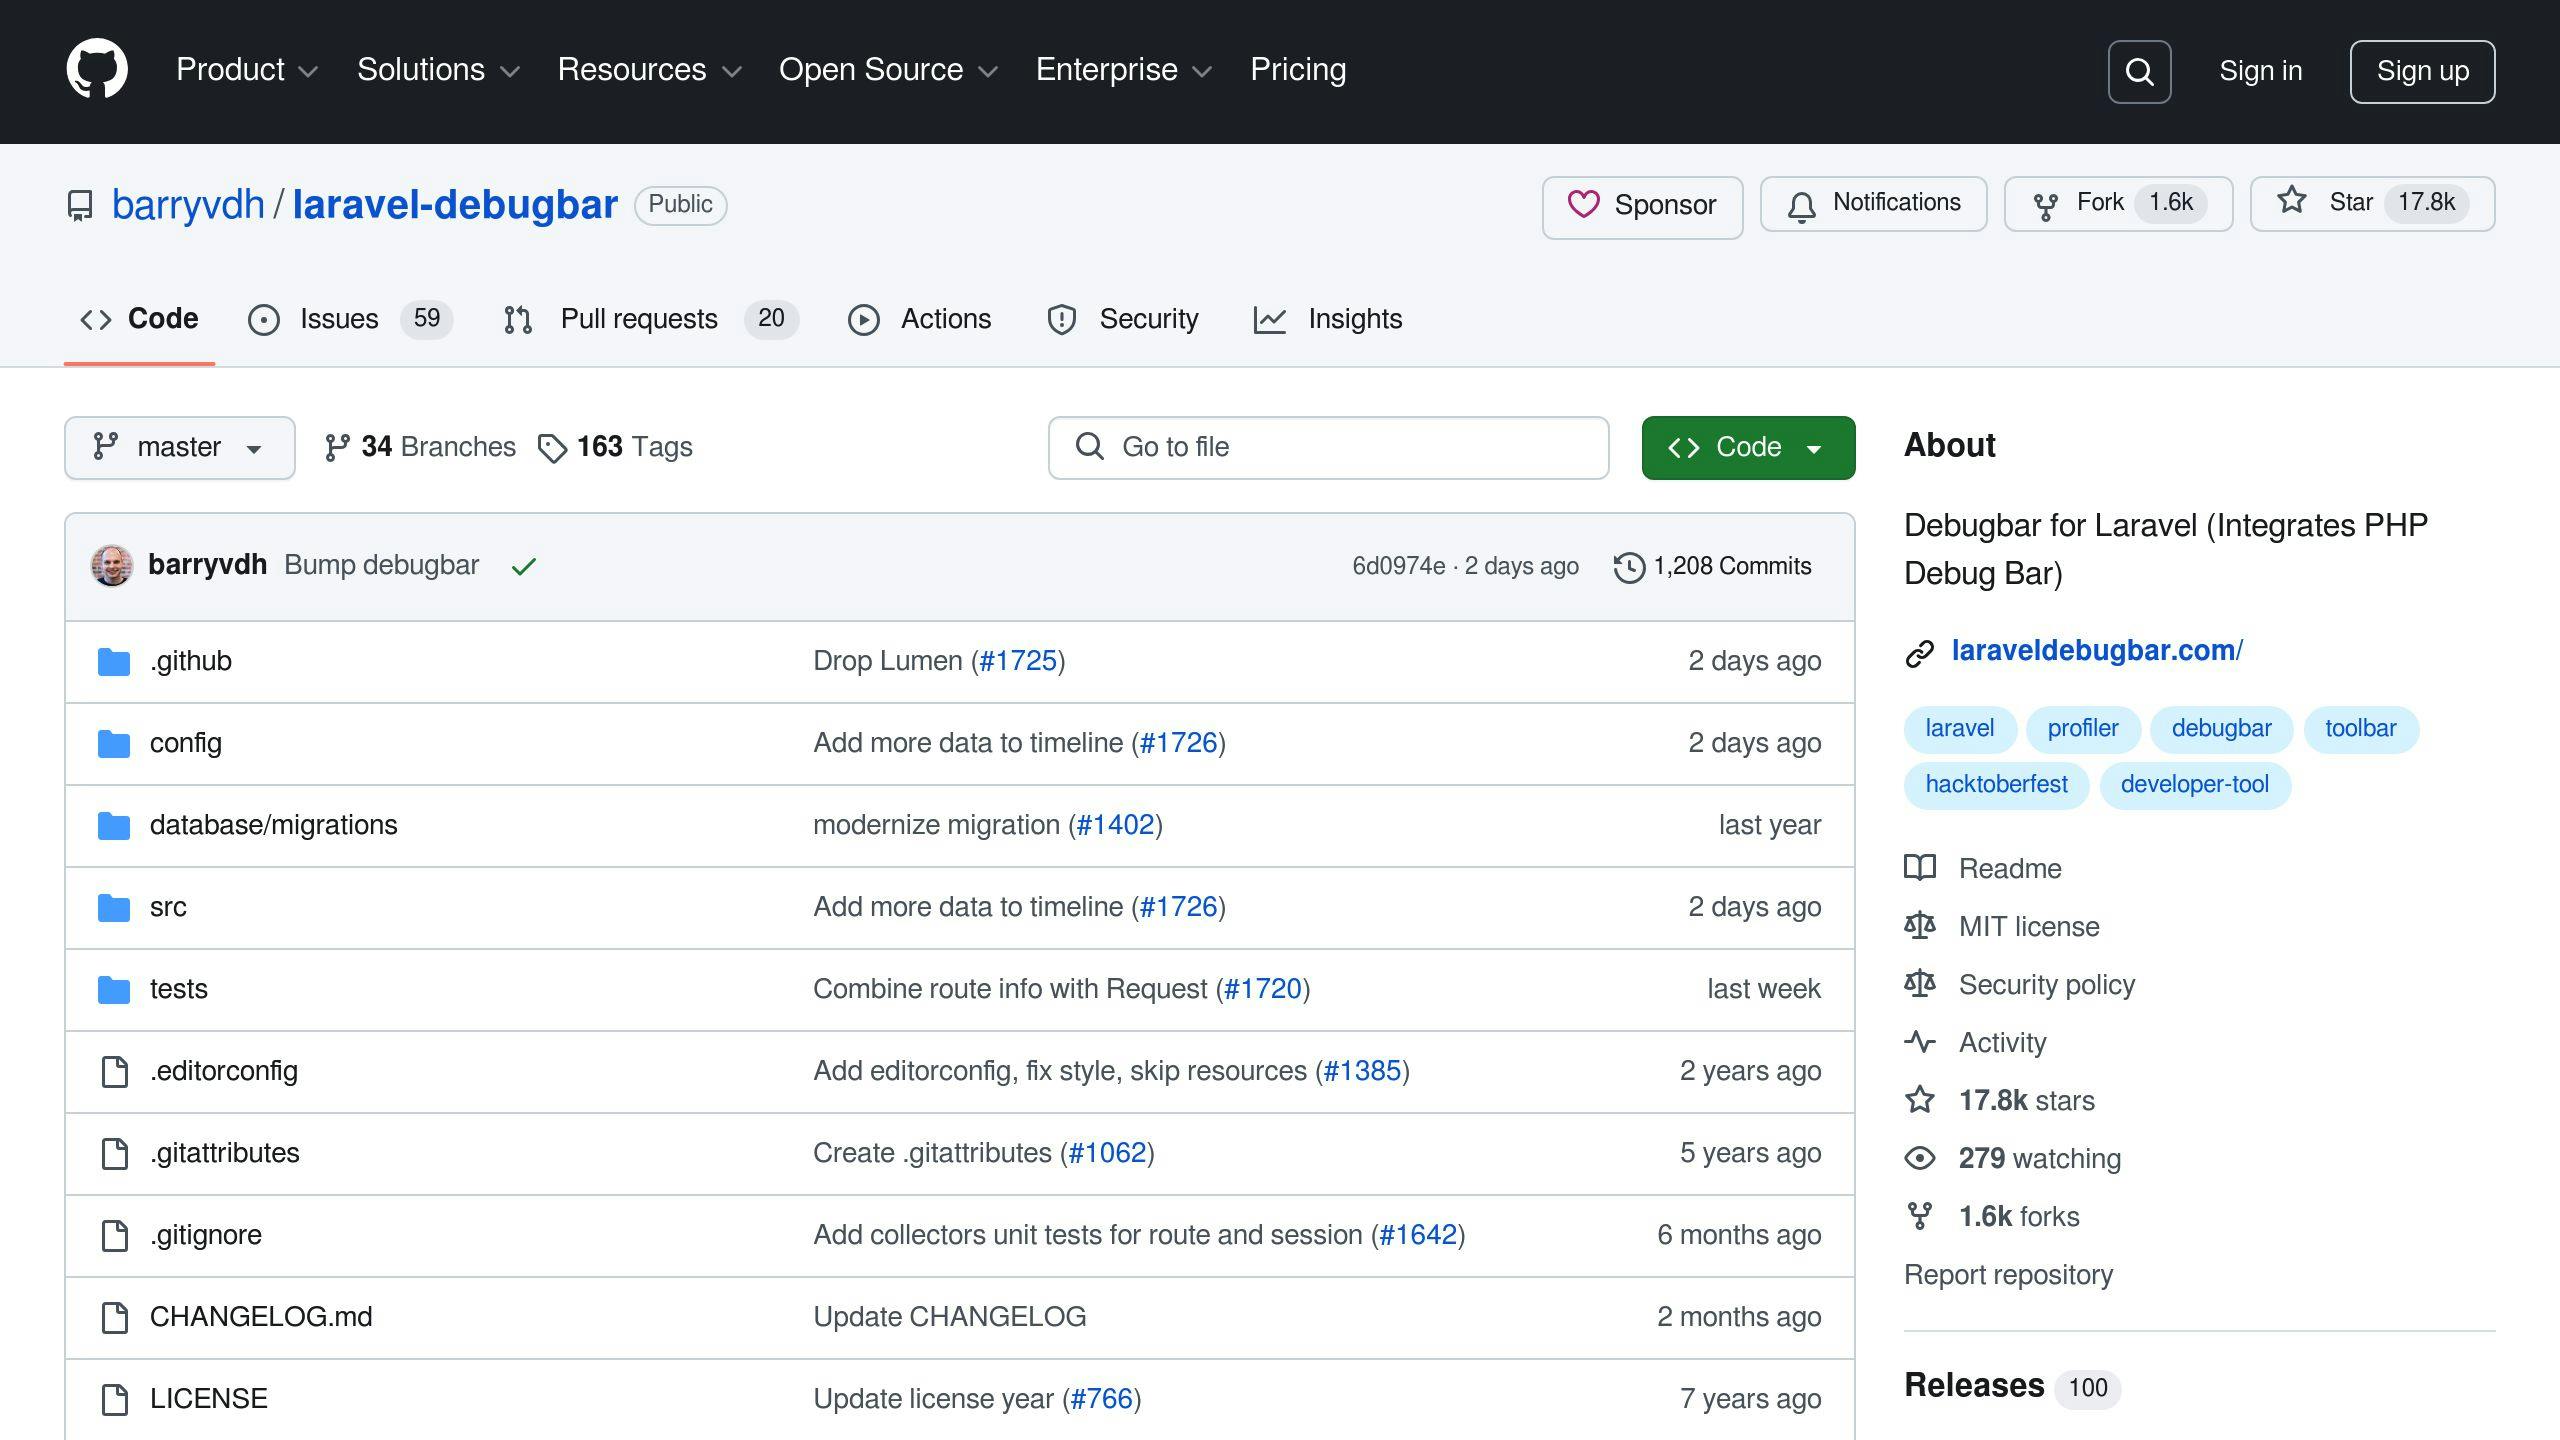Open commit history via the clock icon
This screenshot has width=2560, height=1440.
(1630, 565)
